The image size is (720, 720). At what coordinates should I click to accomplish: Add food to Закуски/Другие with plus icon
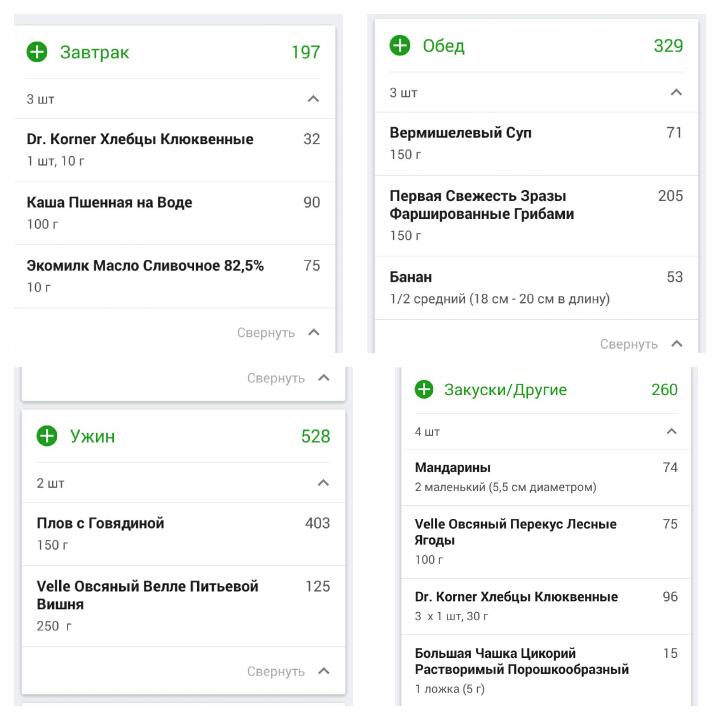[x=423, y=389]
